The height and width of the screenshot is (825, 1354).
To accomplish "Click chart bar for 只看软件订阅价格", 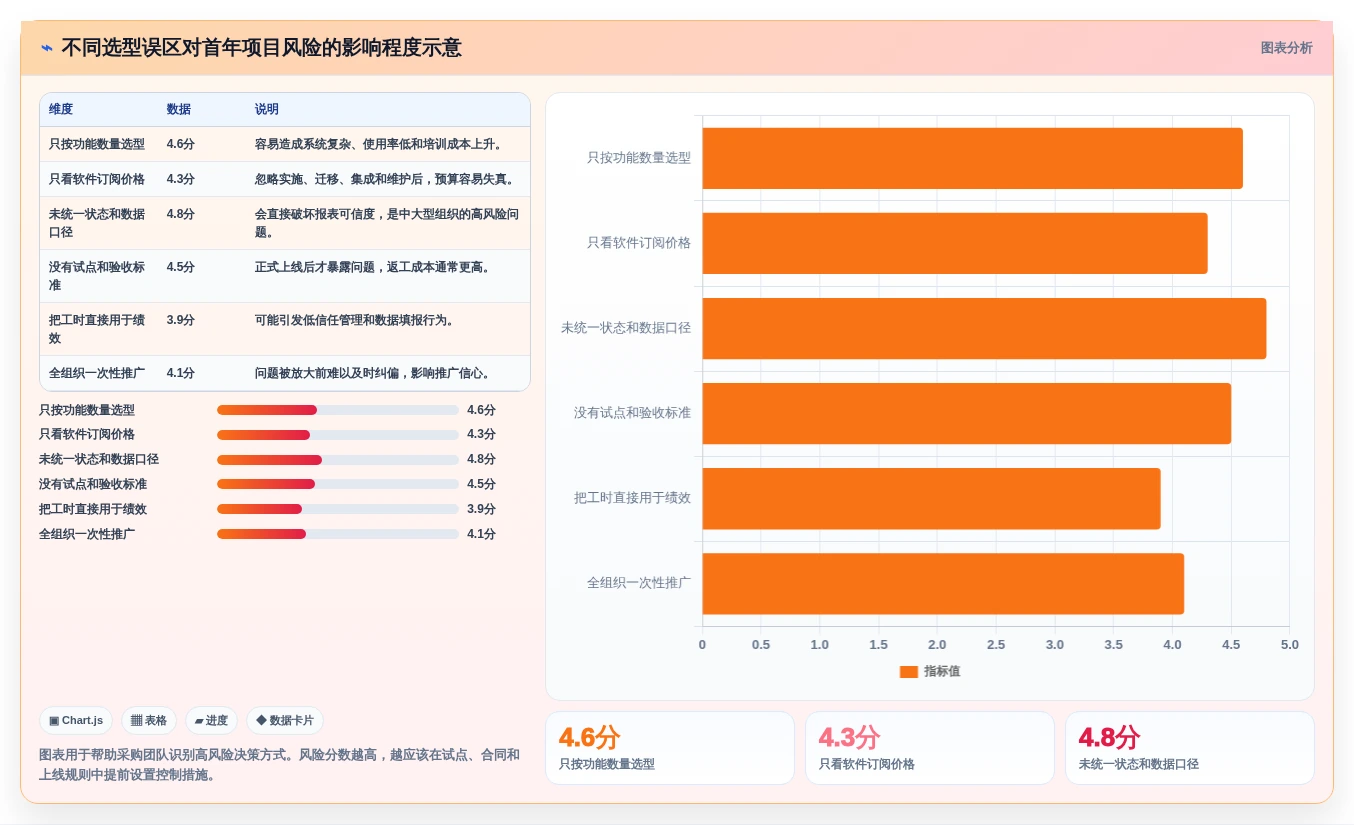I will tap(955, 243).
